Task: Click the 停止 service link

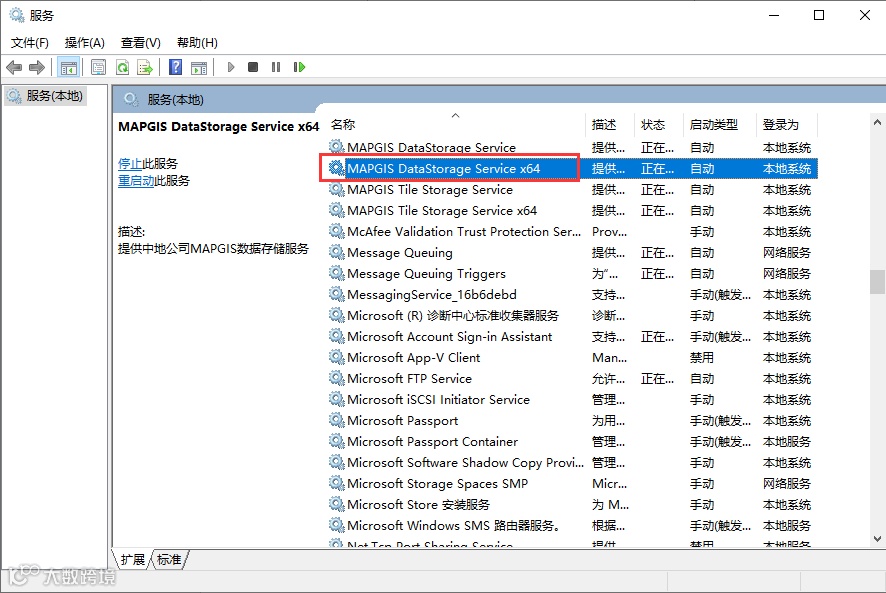Action: [x=129, y=164]
